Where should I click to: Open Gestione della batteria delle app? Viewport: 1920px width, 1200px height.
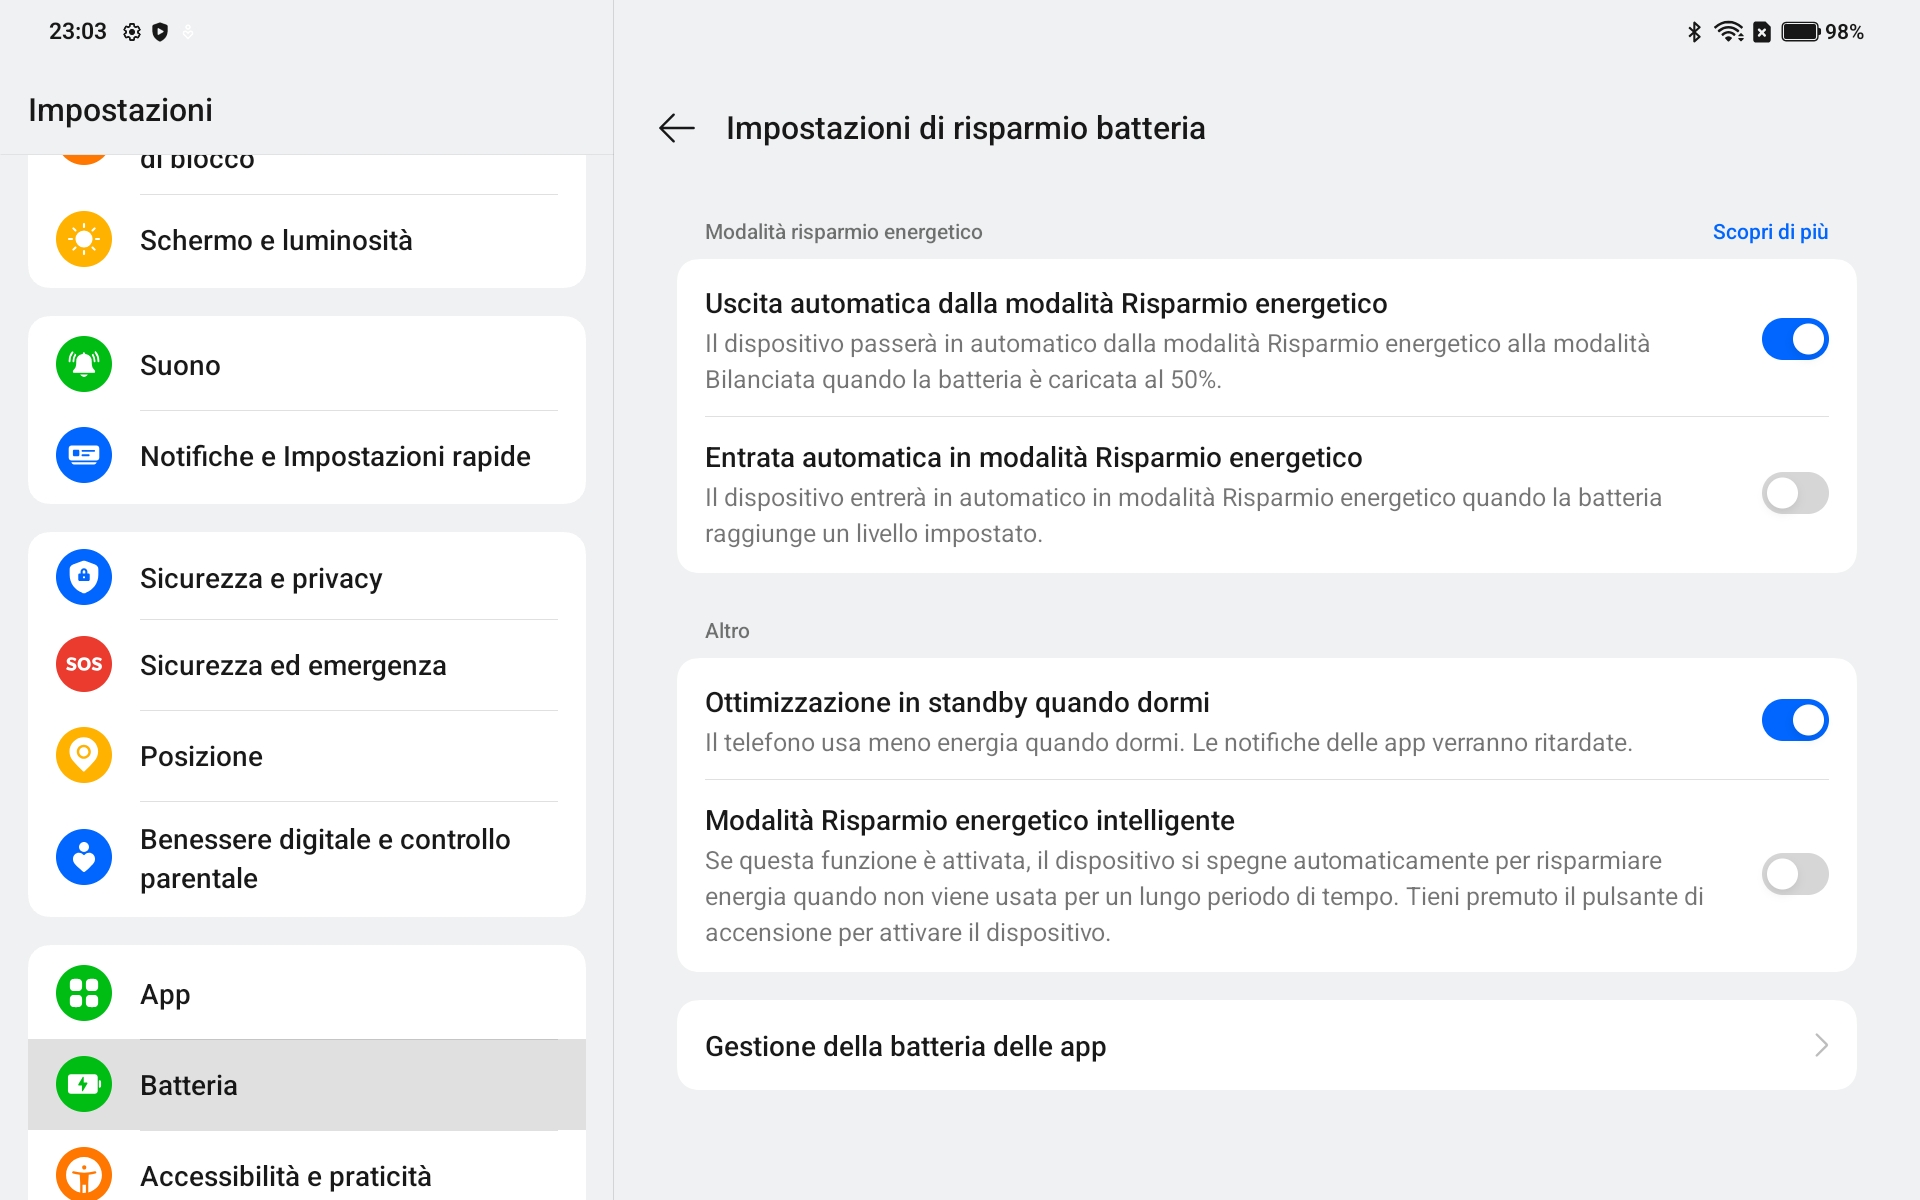(1266, 1045)
